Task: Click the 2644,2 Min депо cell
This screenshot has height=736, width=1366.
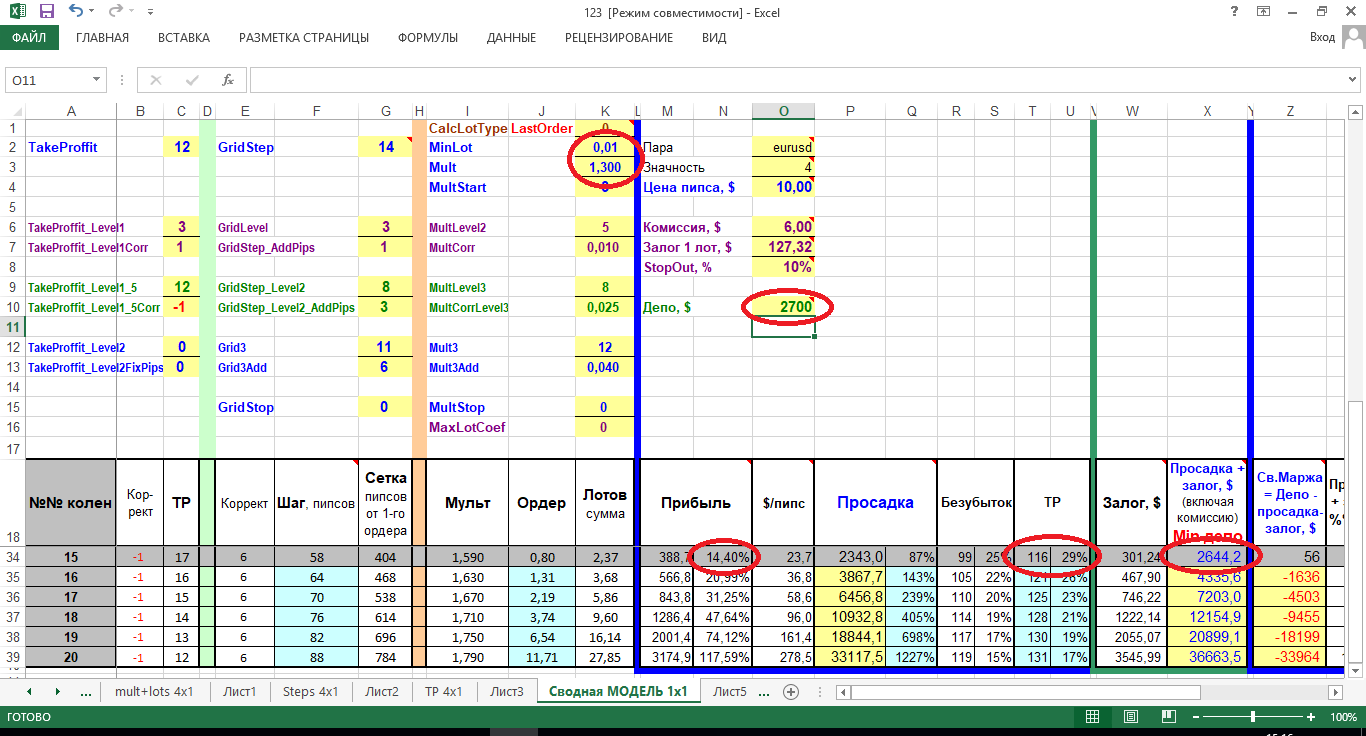Action: coord(1206,557)
